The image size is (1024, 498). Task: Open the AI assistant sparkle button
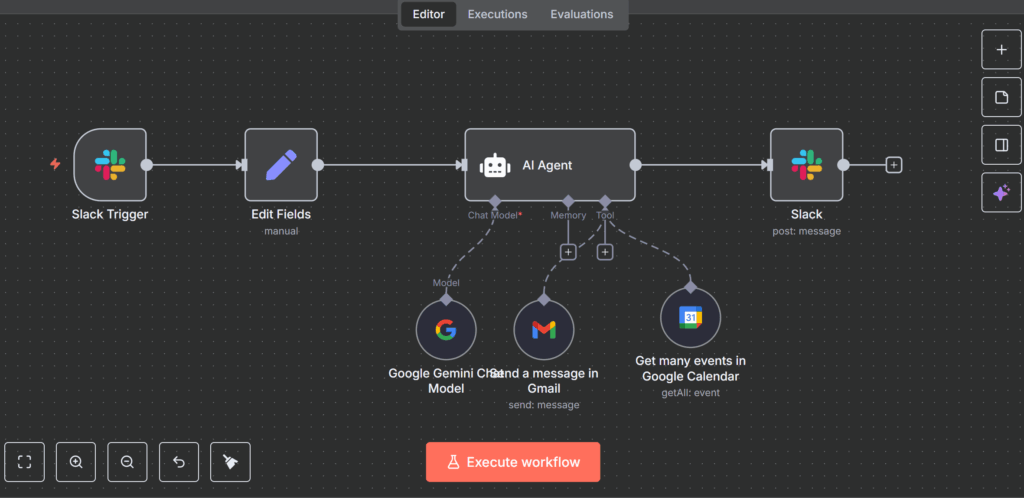(x=1001, y=193)
